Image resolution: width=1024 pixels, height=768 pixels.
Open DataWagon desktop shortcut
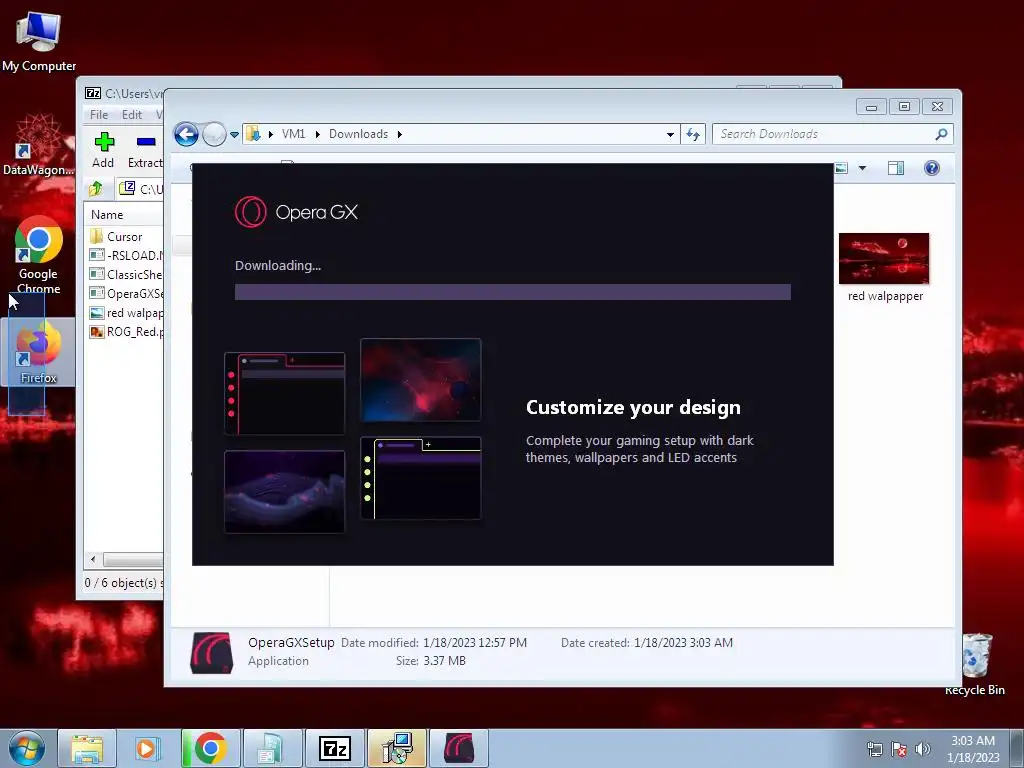tap(39, 145)
